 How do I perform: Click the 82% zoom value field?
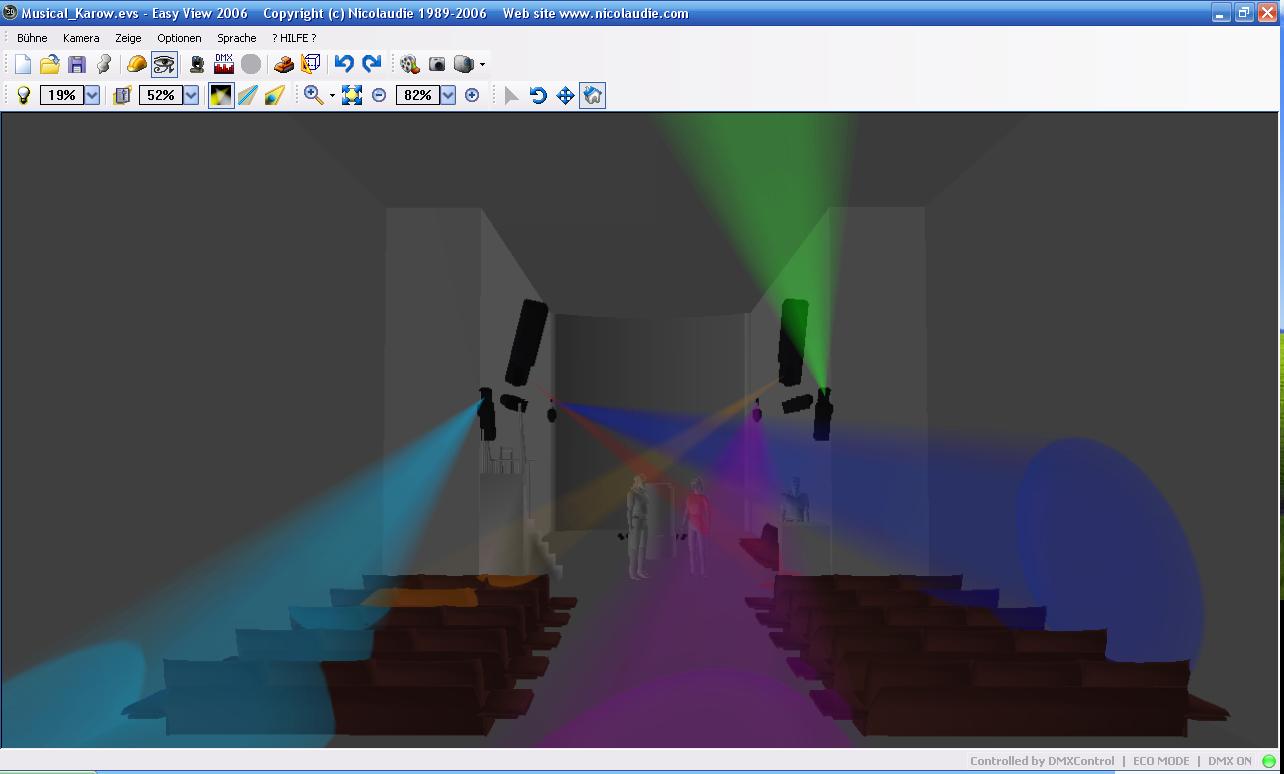tap(417, 95)
